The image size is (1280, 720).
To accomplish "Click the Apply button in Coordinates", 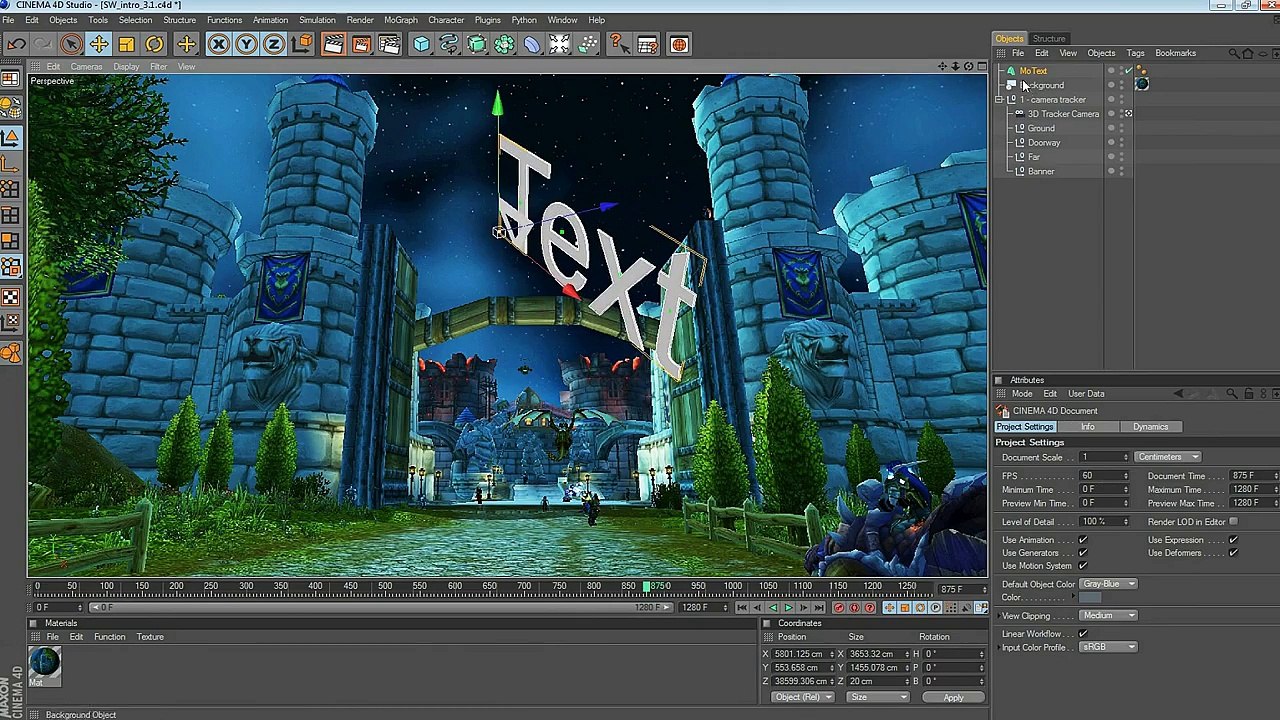I will [x=953, y=698].
